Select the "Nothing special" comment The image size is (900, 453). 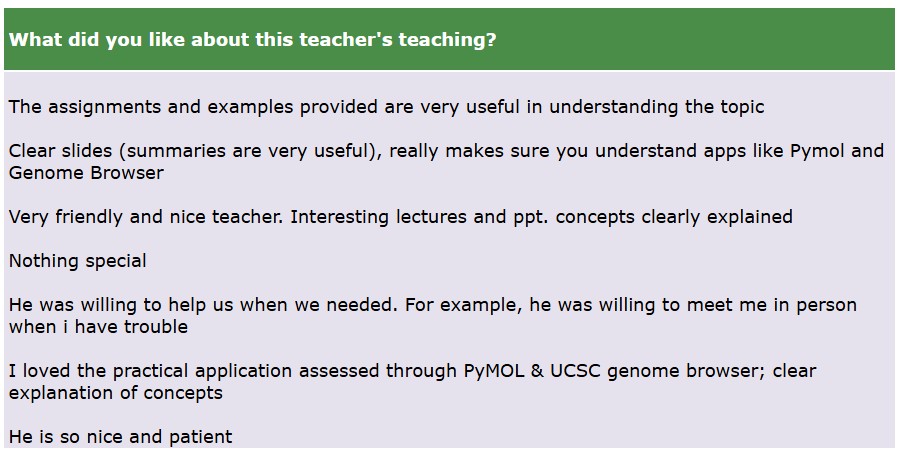point(78,261)
